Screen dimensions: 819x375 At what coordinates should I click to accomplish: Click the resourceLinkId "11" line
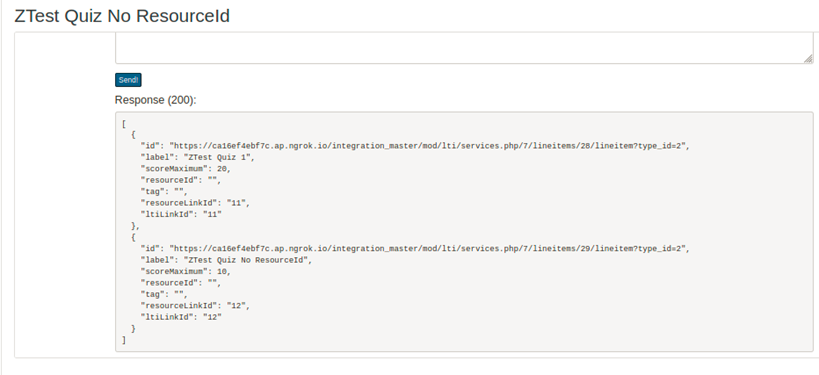[195, 203]
